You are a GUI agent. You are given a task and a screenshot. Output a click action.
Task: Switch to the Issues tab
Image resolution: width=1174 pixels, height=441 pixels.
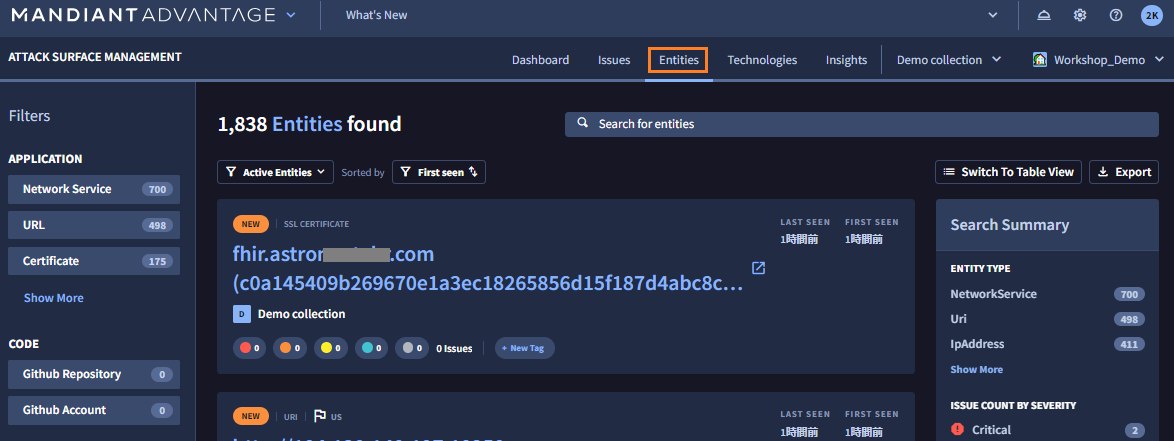point(614,60)
